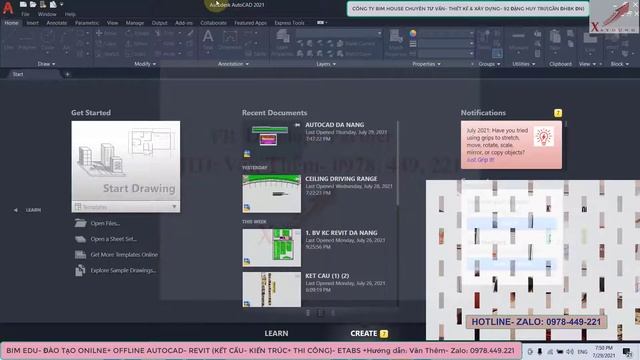640x360 pixels.
Task: Switch to the Featured Apps ribbon tab
Action: click(250, 23)
